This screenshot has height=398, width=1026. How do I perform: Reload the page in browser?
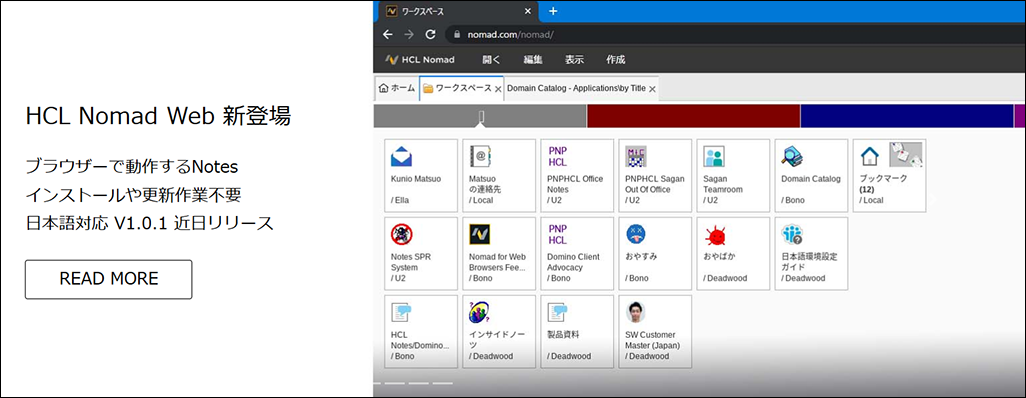[x=430, y=34]
